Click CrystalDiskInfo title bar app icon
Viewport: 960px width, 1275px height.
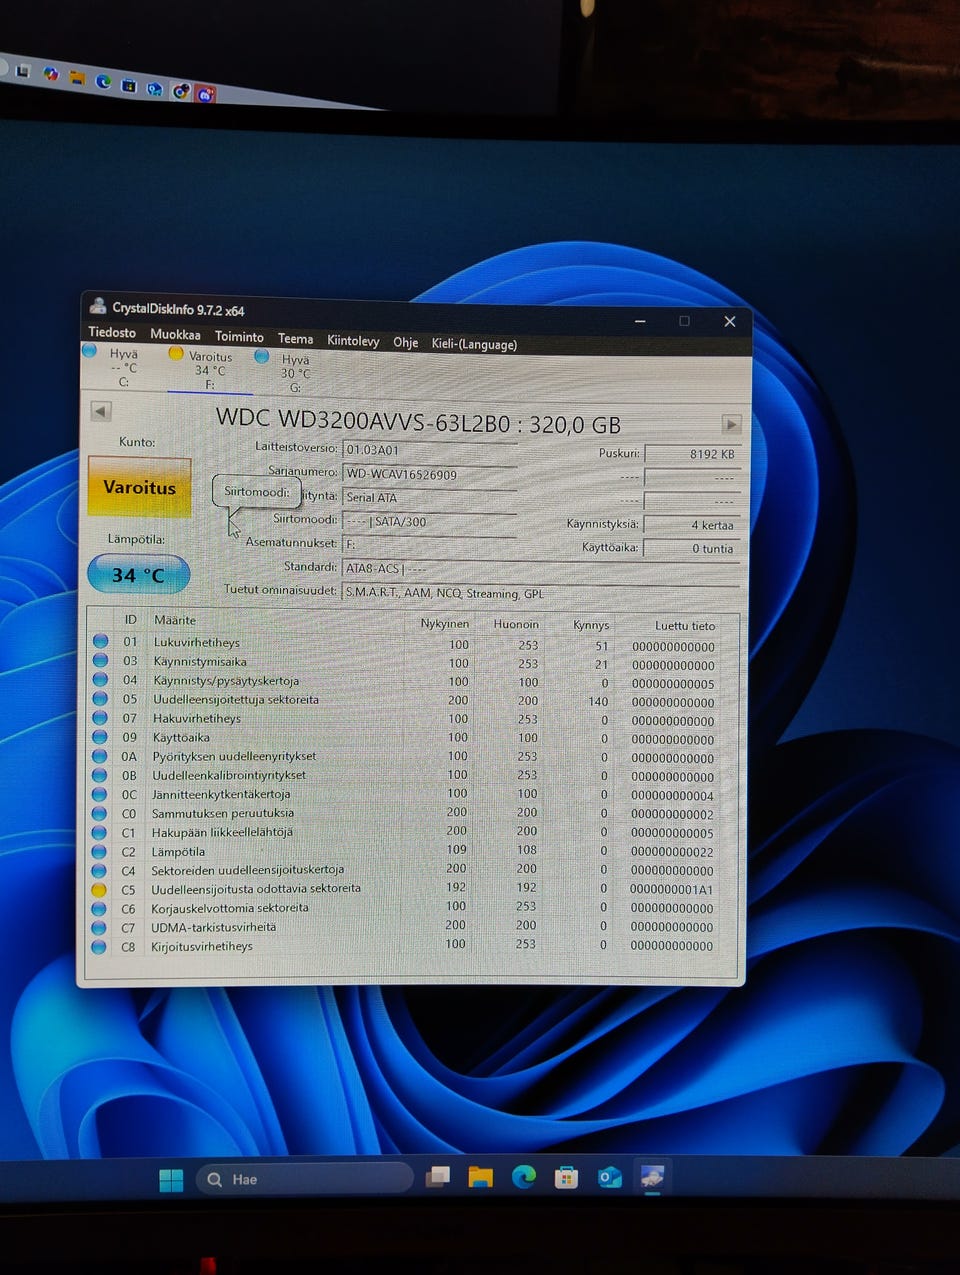pos(98,306)
